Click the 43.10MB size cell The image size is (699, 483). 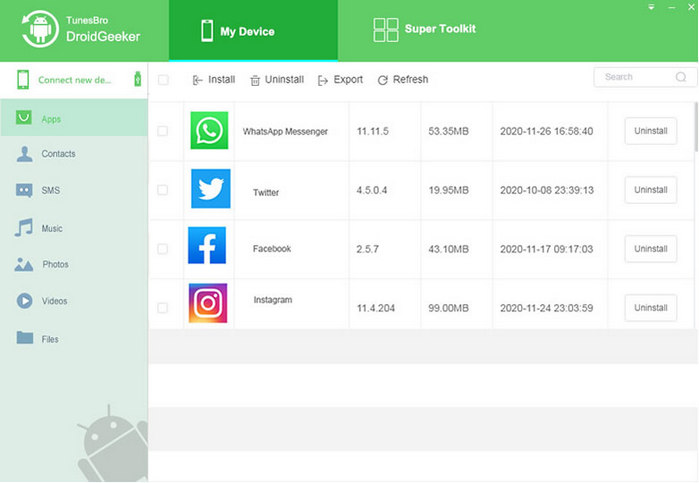click(448, 249)
